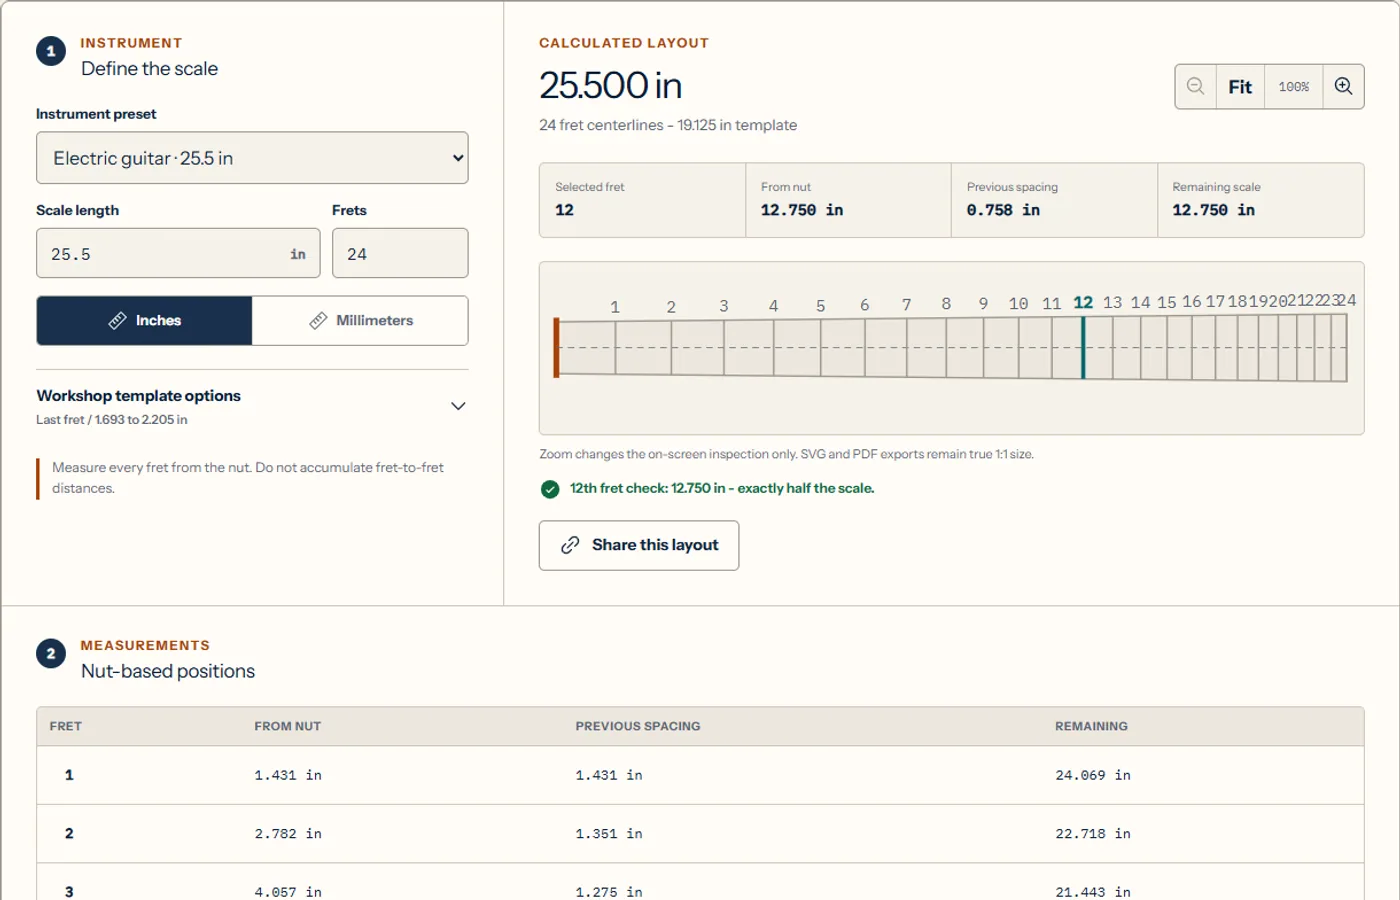Fit the layout to view
This screenshot has width=1400, height=900.
1240,87
